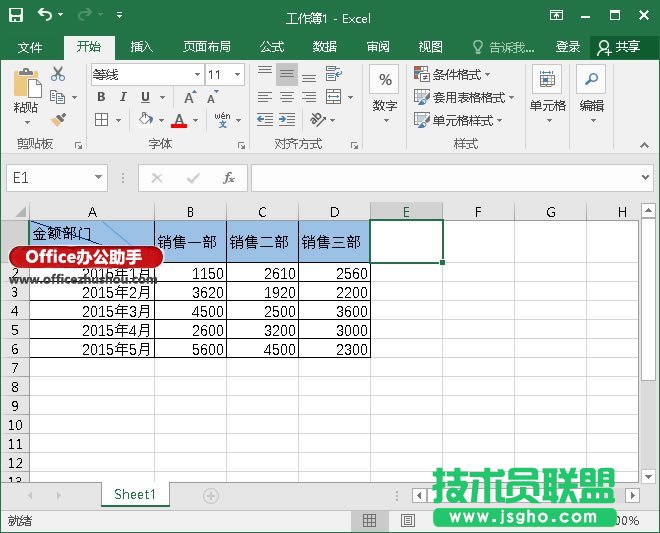Open the 字体 dialog launcher
Viewport: 660px width, 533px height.
pyautogui.click(x=241, y=146)
